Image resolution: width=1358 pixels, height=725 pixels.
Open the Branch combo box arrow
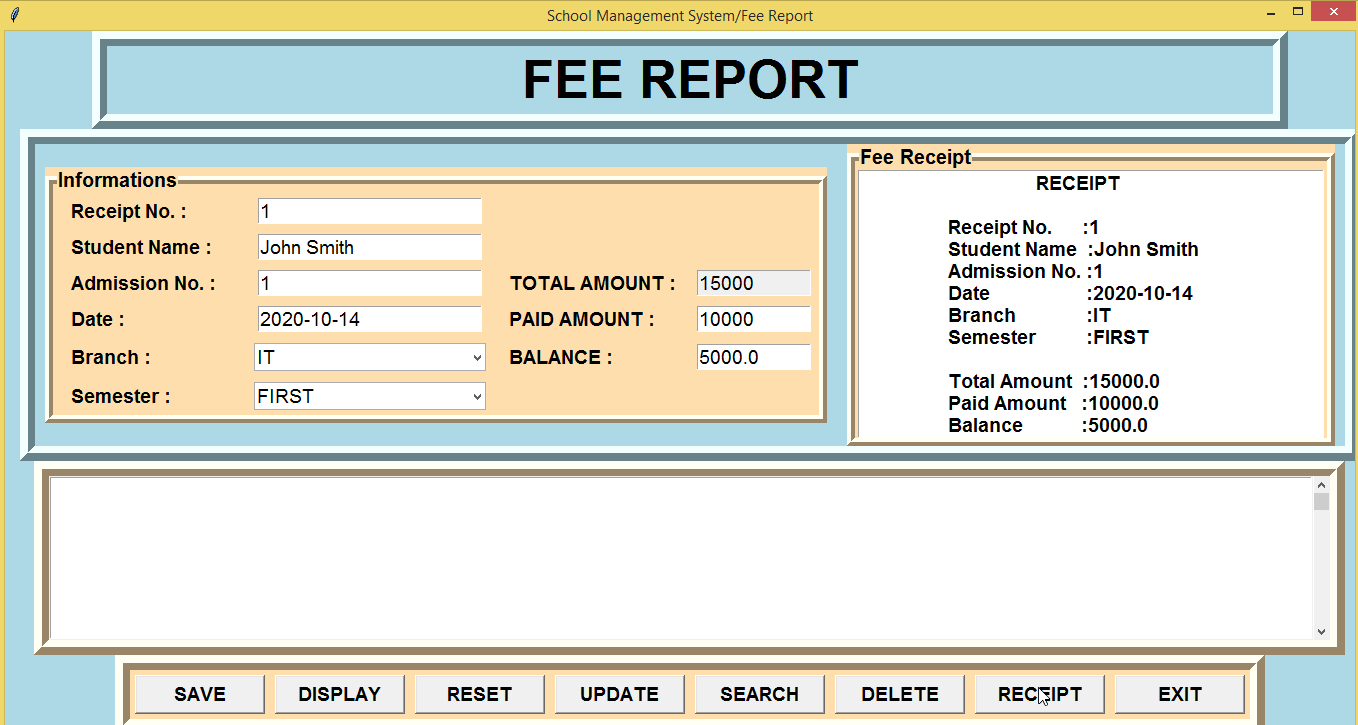pyautogui.click(x=476, y=357)
